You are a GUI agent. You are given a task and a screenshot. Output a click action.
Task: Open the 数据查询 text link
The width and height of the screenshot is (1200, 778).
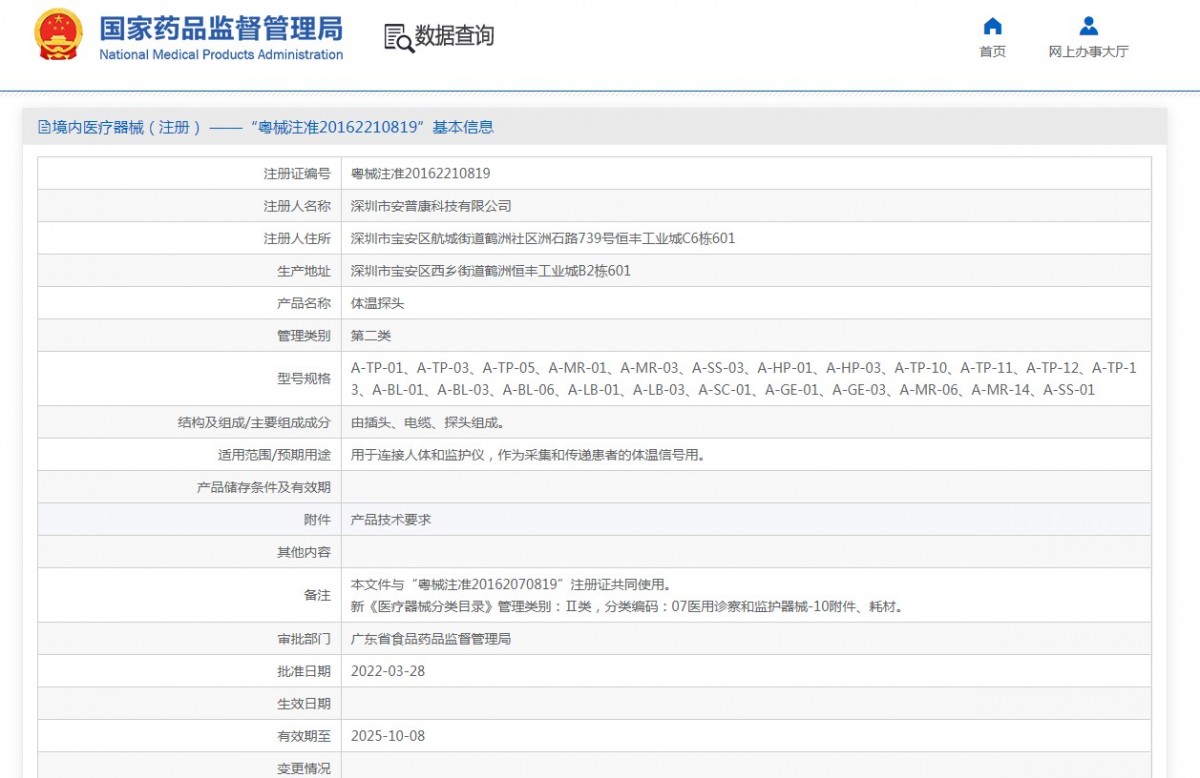[454, 37]
